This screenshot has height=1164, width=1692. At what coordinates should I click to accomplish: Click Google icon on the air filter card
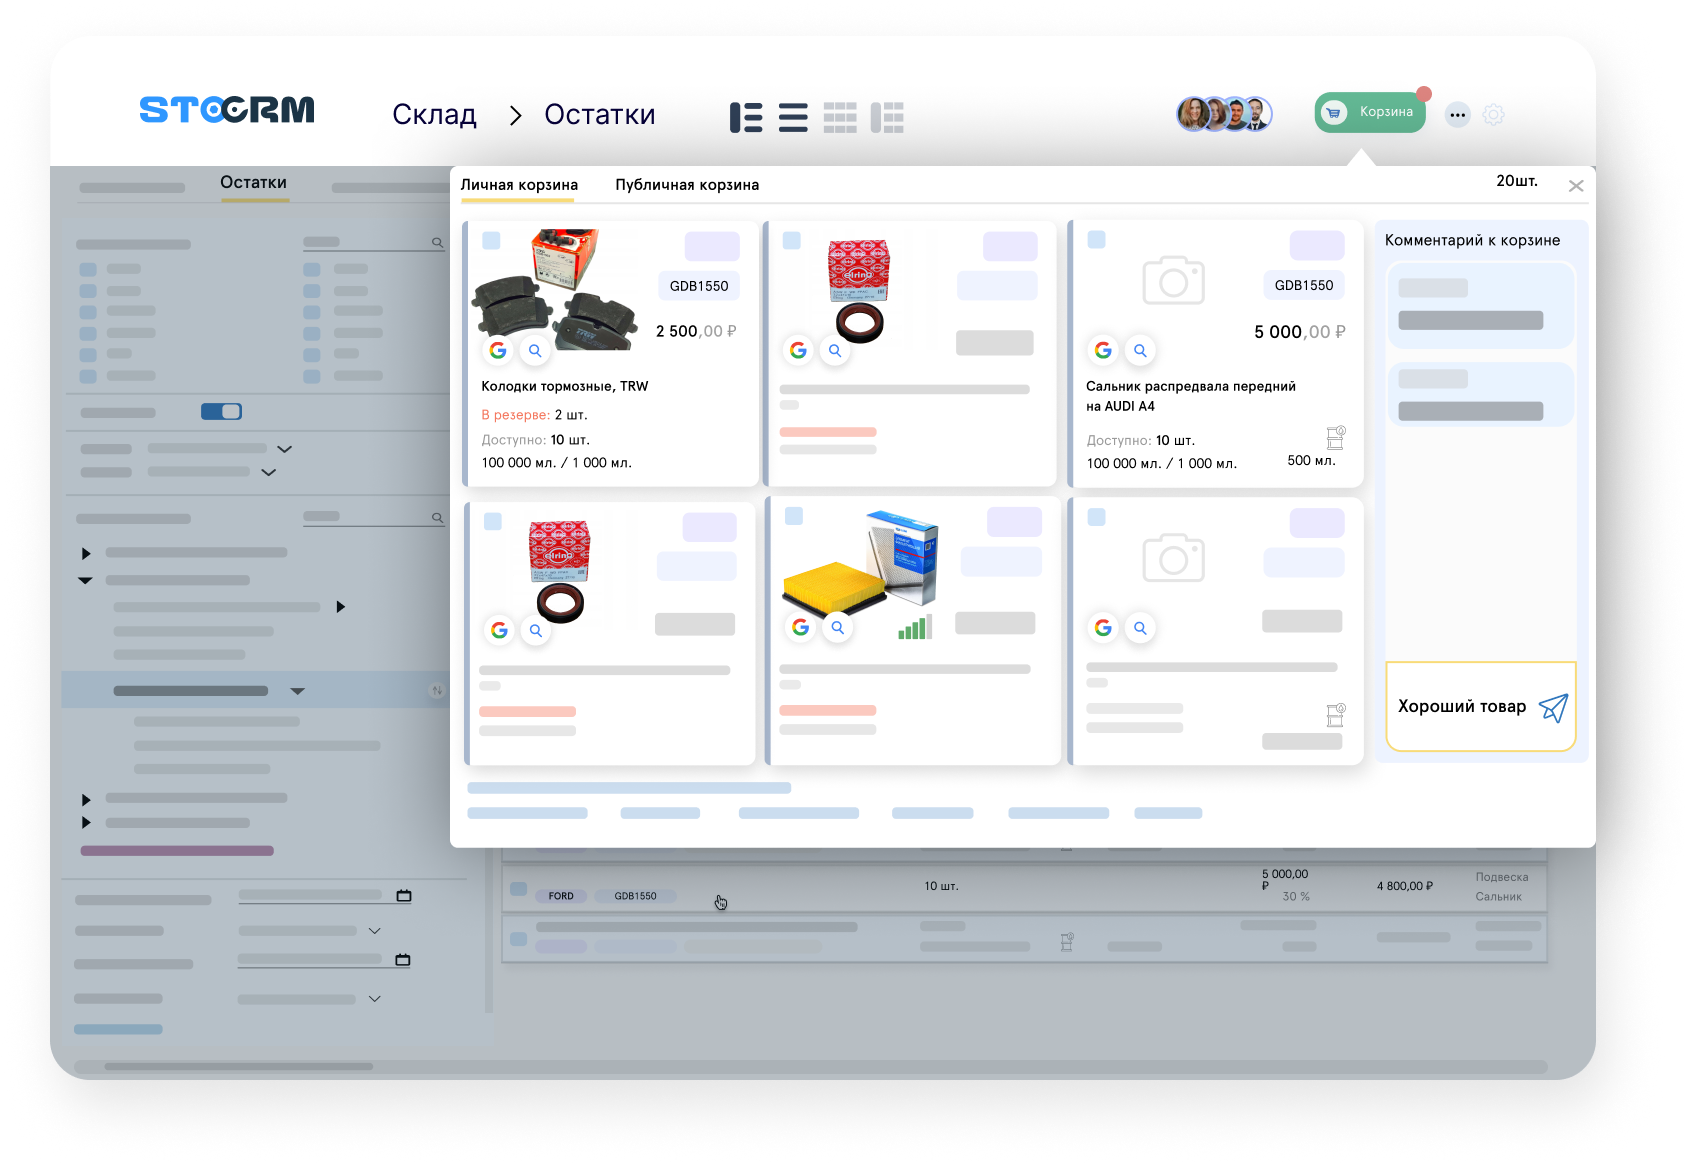click(x=800, y=627)
